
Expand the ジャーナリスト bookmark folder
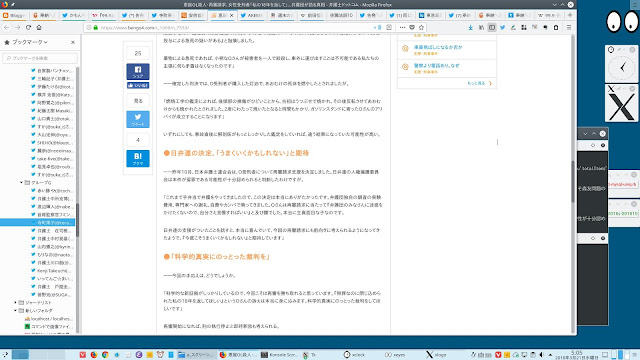(x=16, y=302)
